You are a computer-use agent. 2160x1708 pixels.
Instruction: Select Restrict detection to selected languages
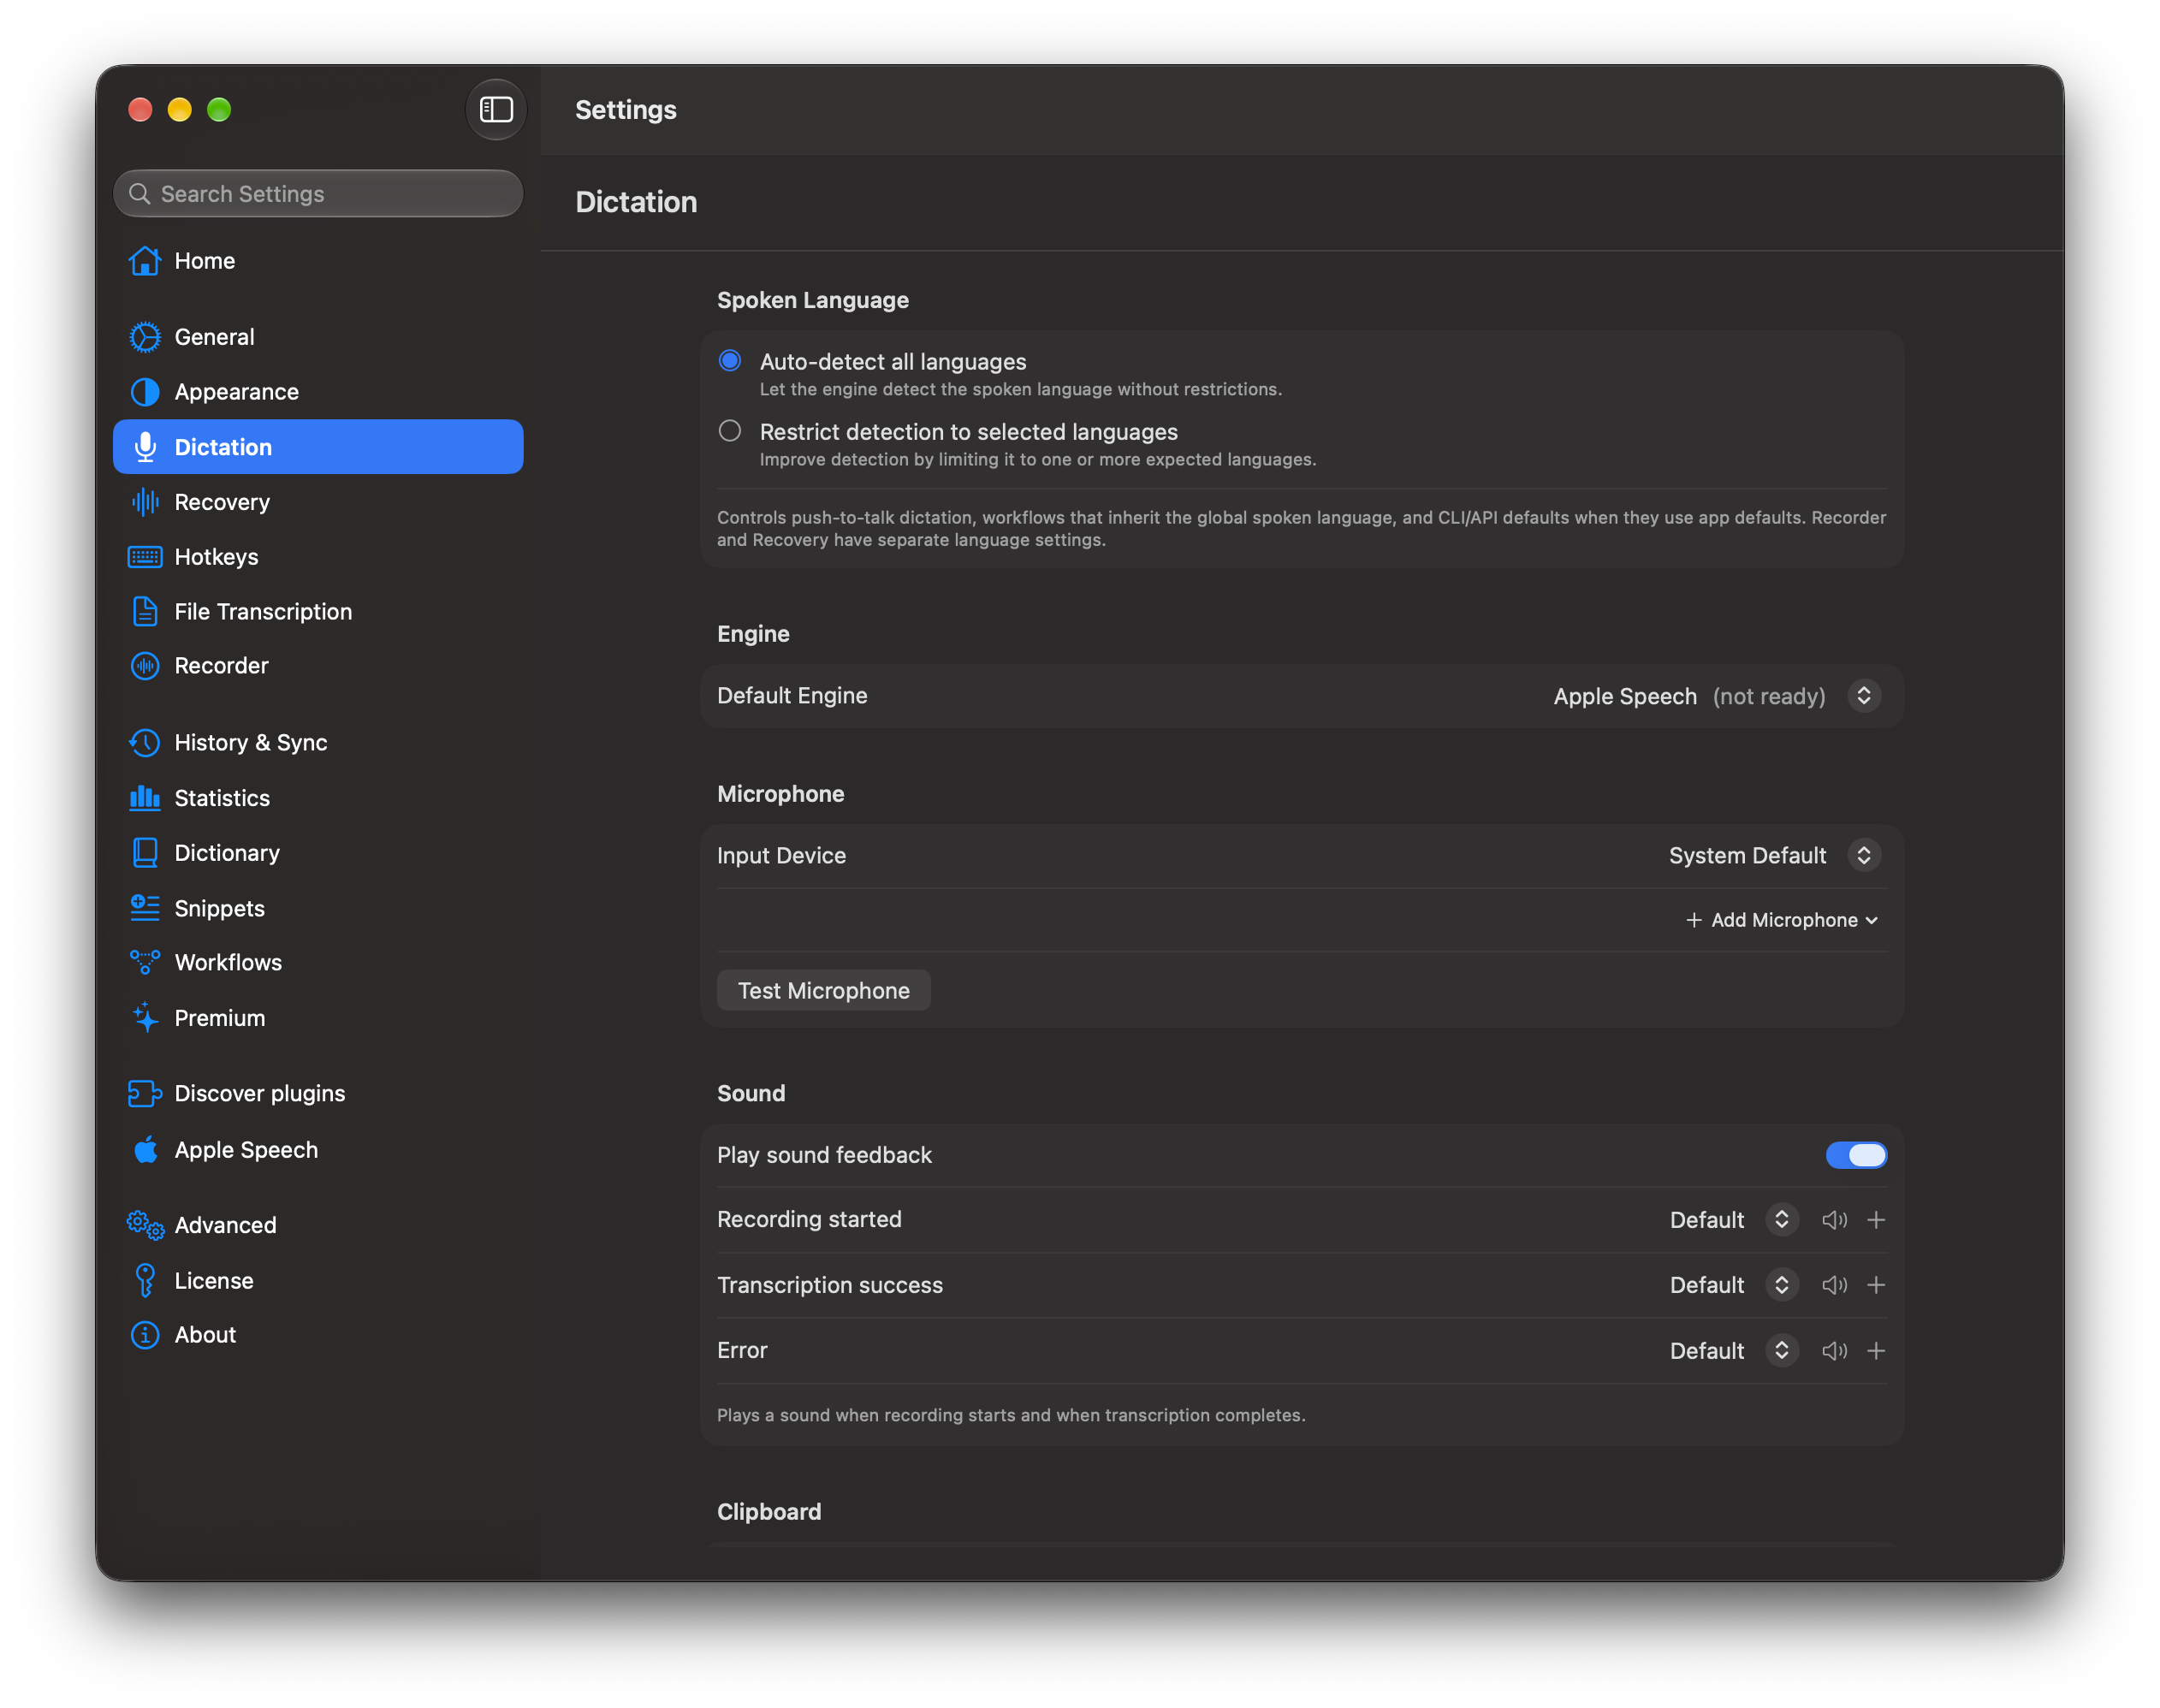(730, 431)
